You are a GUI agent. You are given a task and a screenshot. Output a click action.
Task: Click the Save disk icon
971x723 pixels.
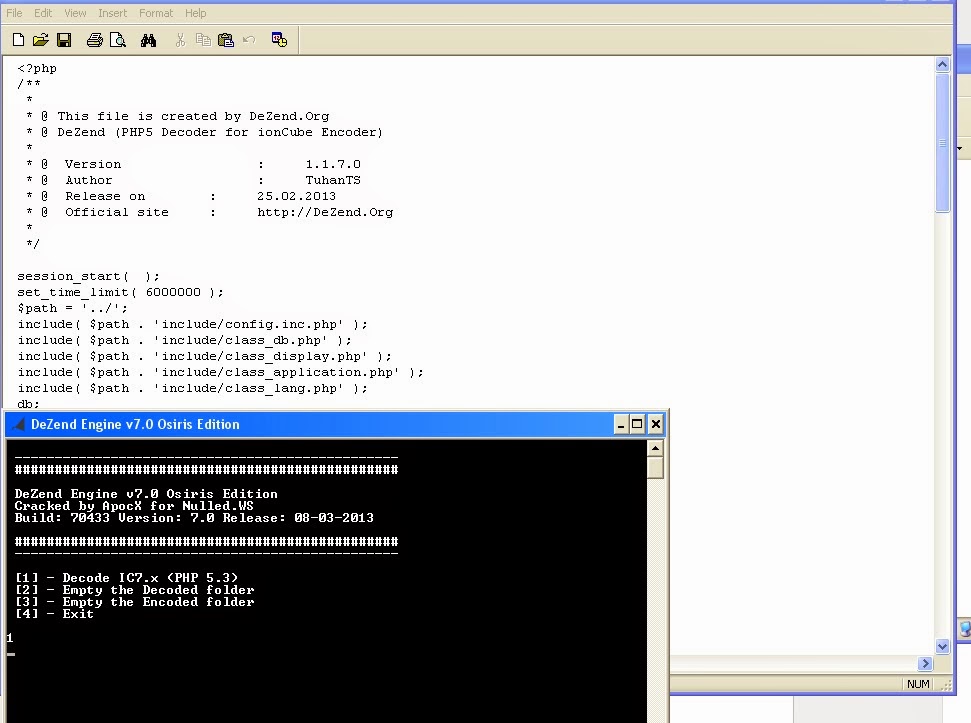(x=64, y=40)
